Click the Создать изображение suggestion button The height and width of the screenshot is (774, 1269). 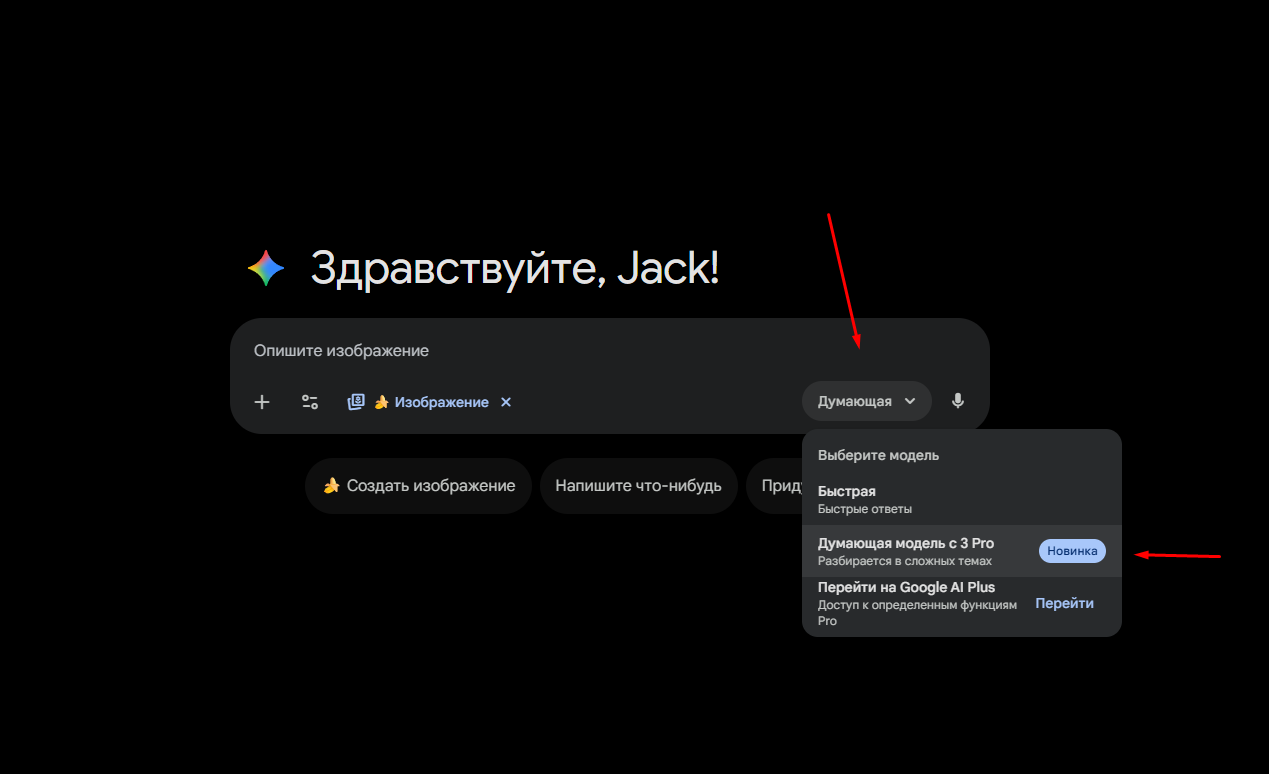(x=418, y=486)
